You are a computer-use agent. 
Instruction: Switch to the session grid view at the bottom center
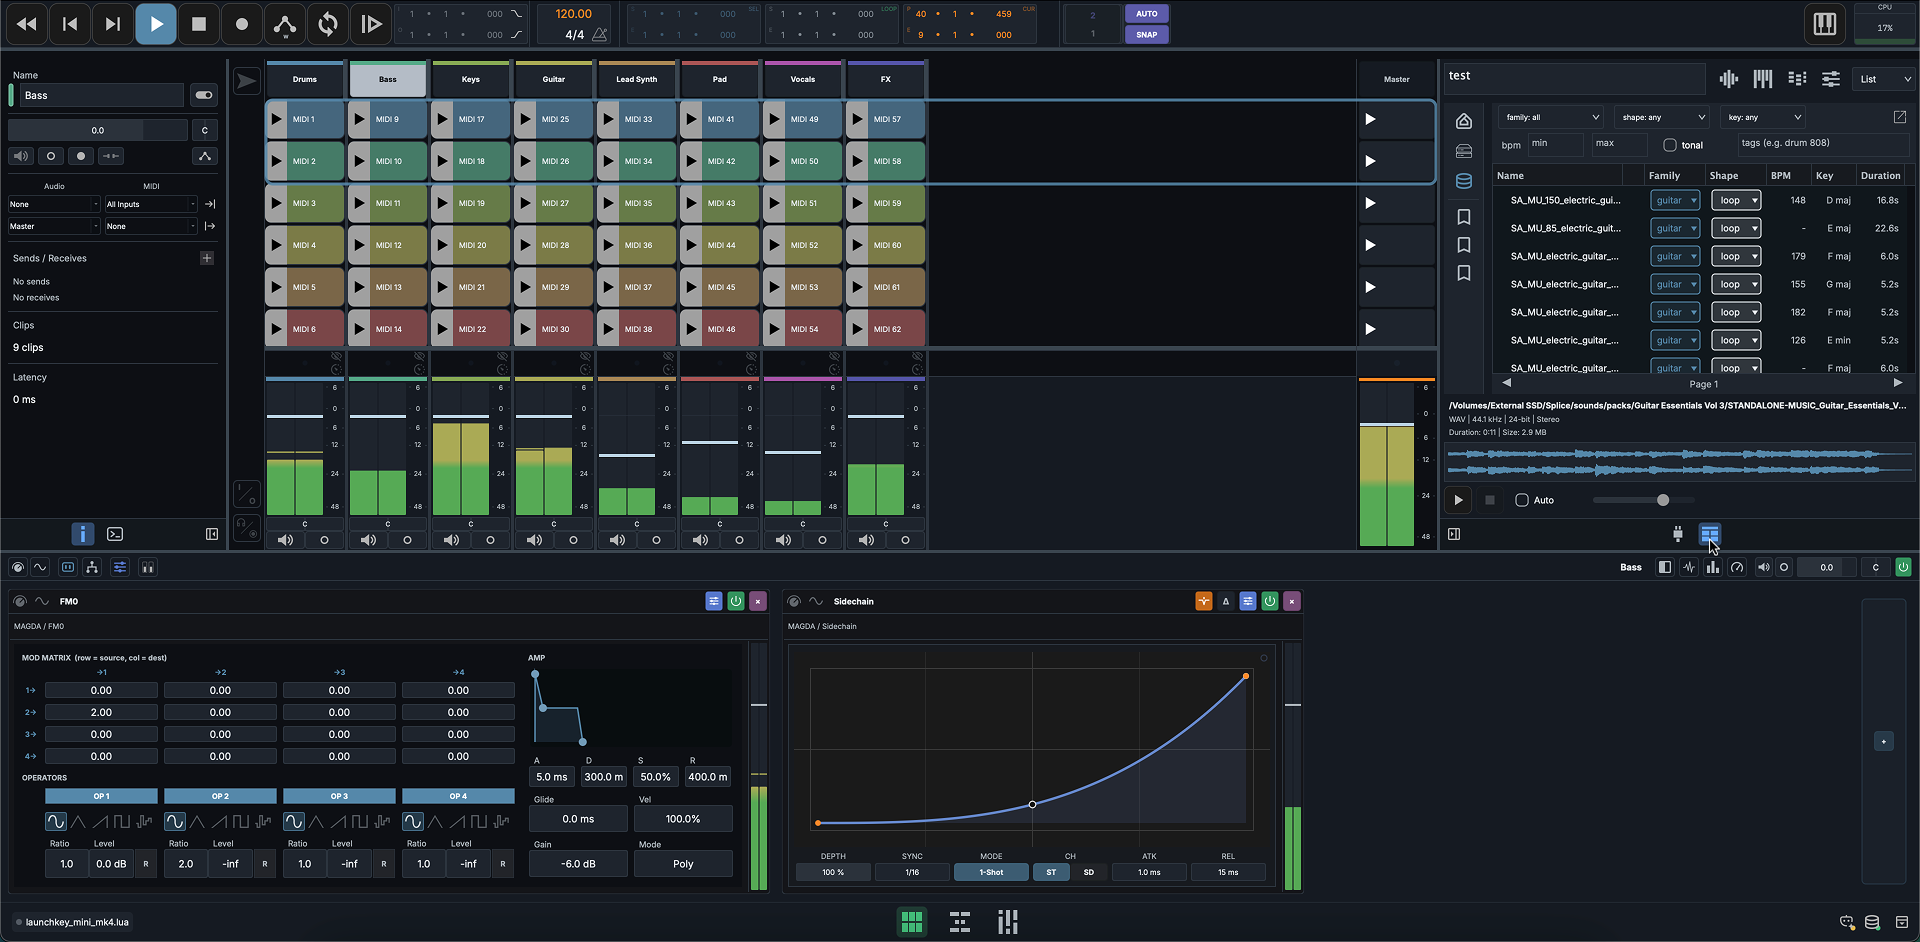(x=912, y=922)
